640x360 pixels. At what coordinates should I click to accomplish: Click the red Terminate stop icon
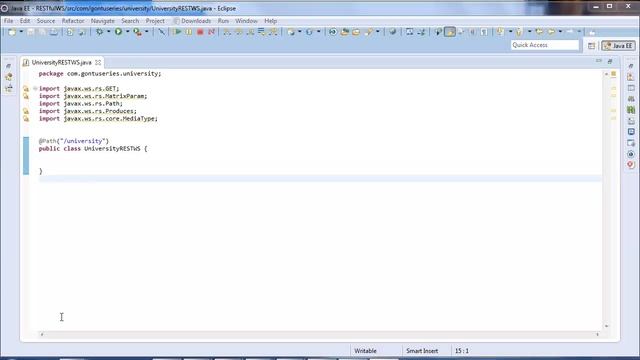200,32
